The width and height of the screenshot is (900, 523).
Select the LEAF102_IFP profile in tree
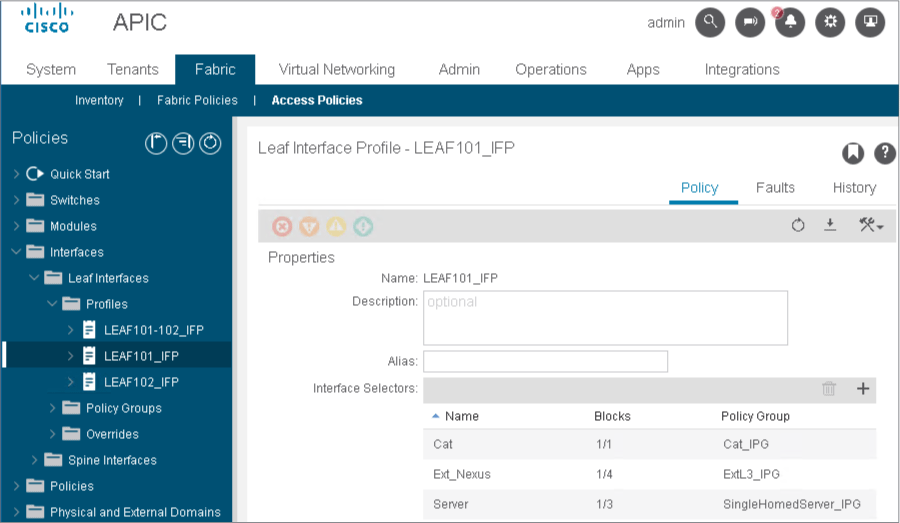point(141,382)
